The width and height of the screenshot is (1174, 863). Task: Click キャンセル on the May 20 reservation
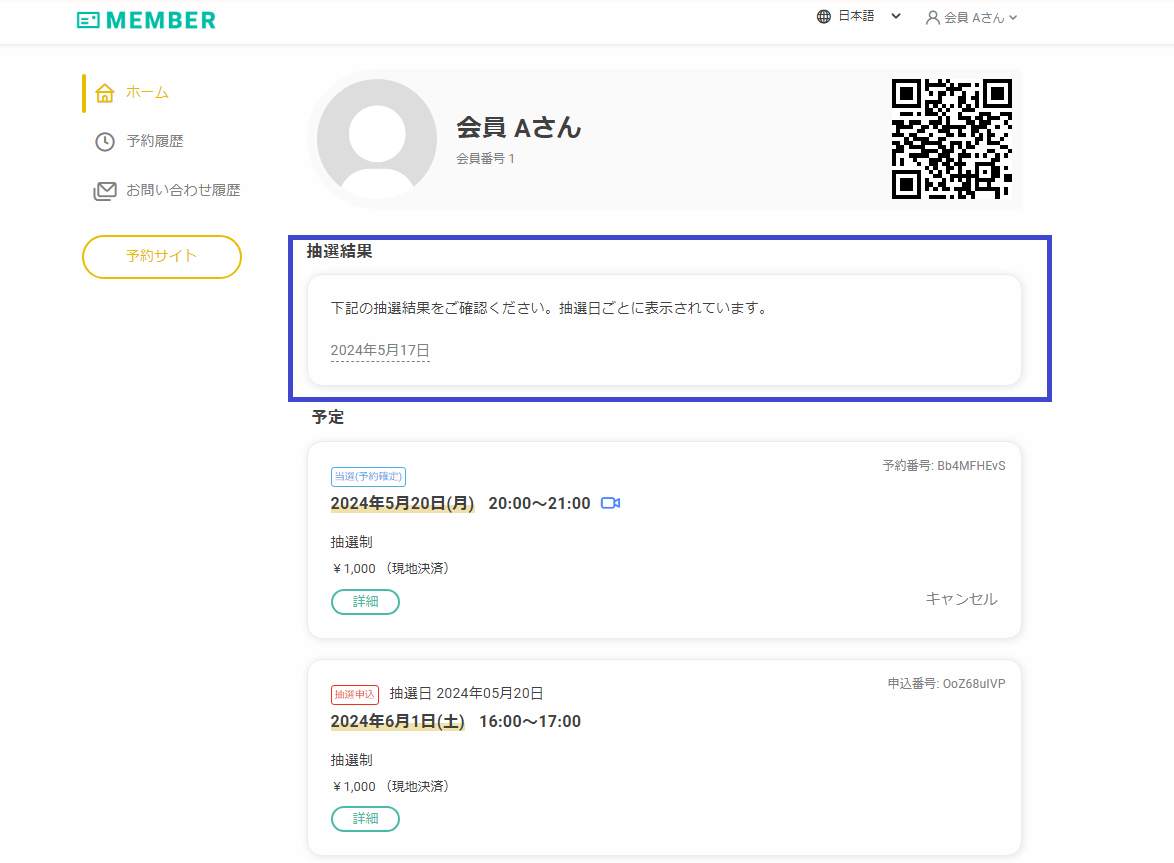pyautogui.click(x=961, y=599)
